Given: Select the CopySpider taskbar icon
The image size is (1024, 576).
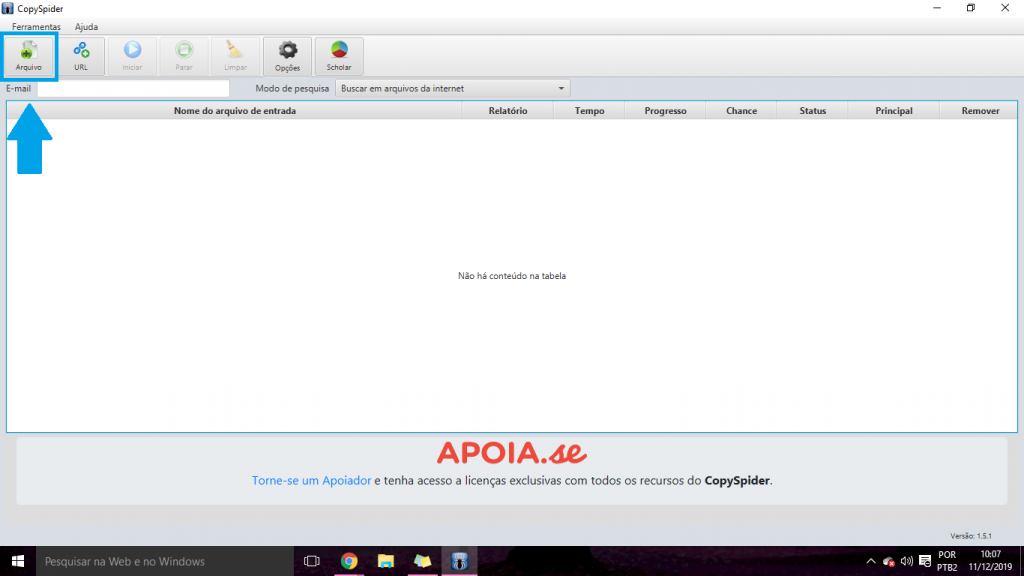Looking at the screenshot, I should tap(459, 561).
